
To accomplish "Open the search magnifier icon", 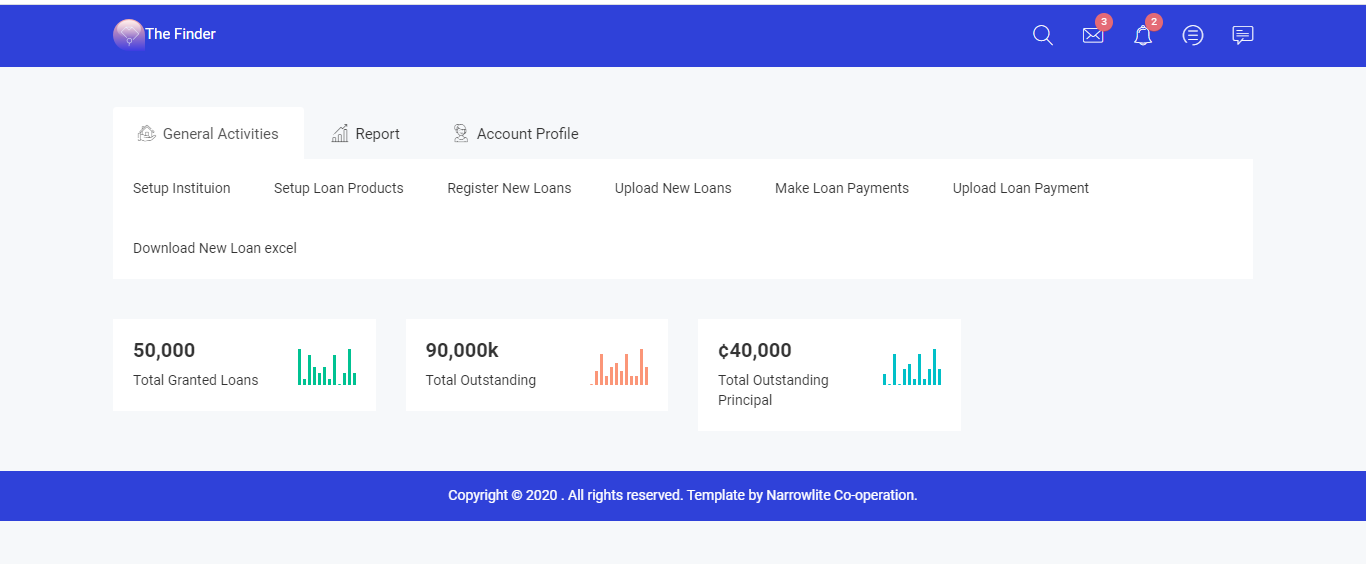I will [x=1042, y=36].
